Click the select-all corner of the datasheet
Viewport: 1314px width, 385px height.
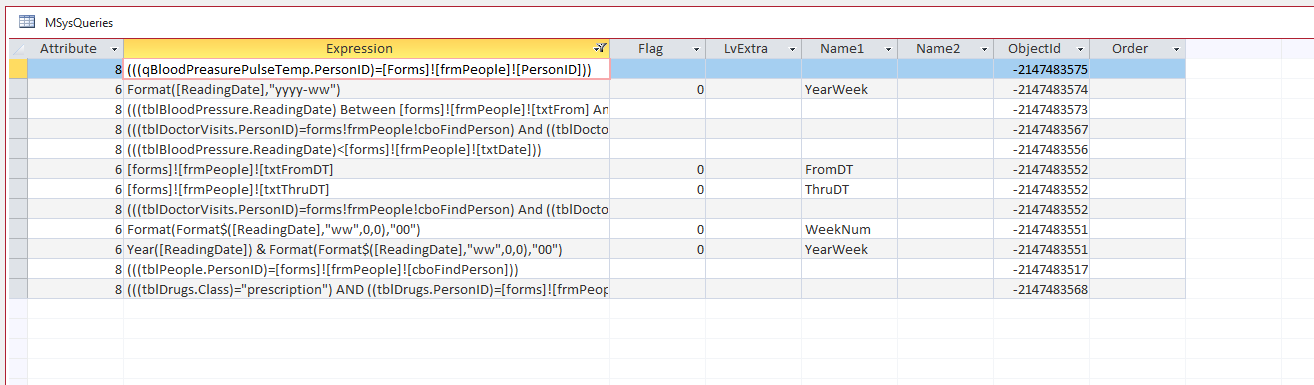(18, 49)
